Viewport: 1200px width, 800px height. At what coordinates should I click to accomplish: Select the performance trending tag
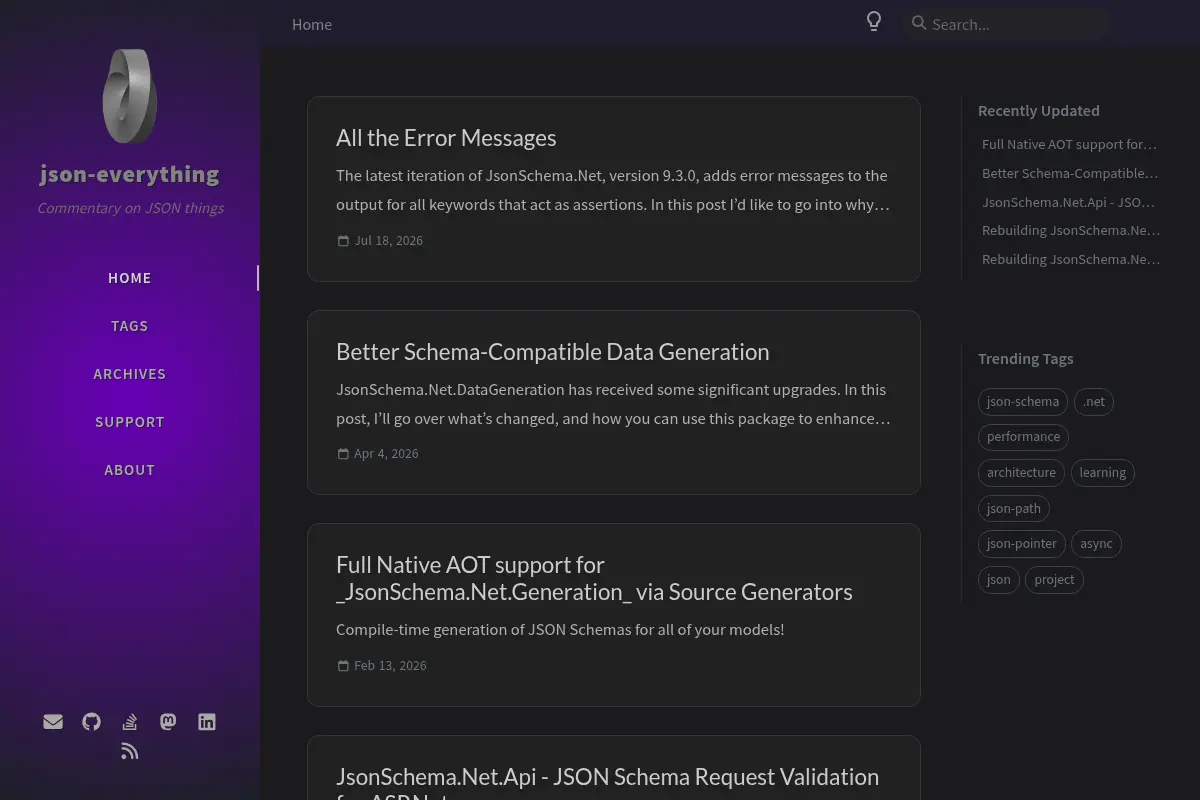[x=1023, y=437]
